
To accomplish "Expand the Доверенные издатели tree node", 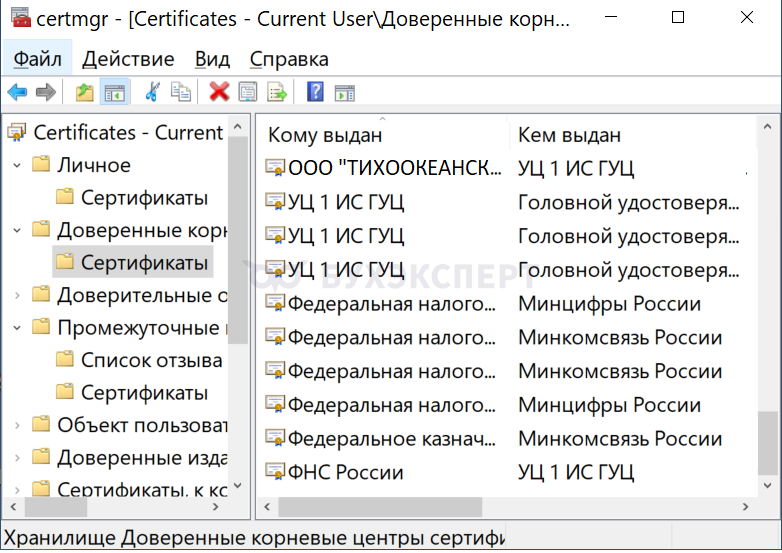I will click(17, 458).
